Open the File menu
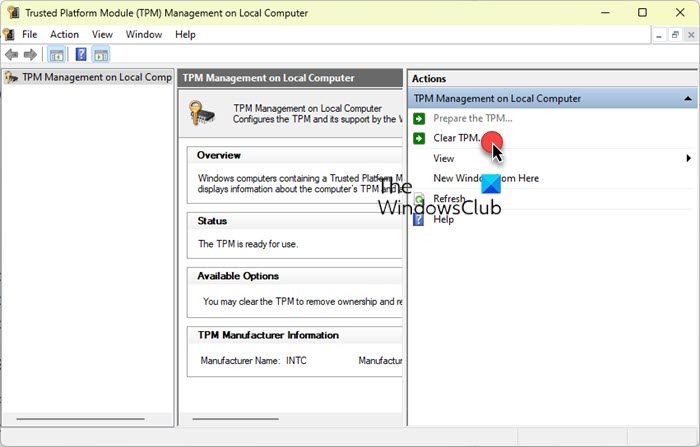This screenshot has width=700, height=447. tap(29, 34)
